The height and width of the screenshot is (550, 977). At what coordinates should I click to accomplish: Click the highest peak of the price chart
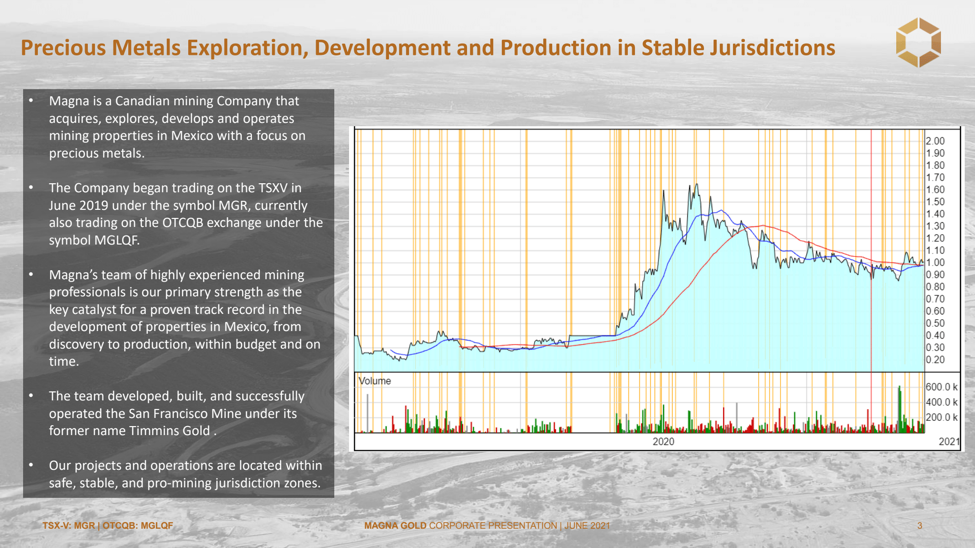(696, 186)
